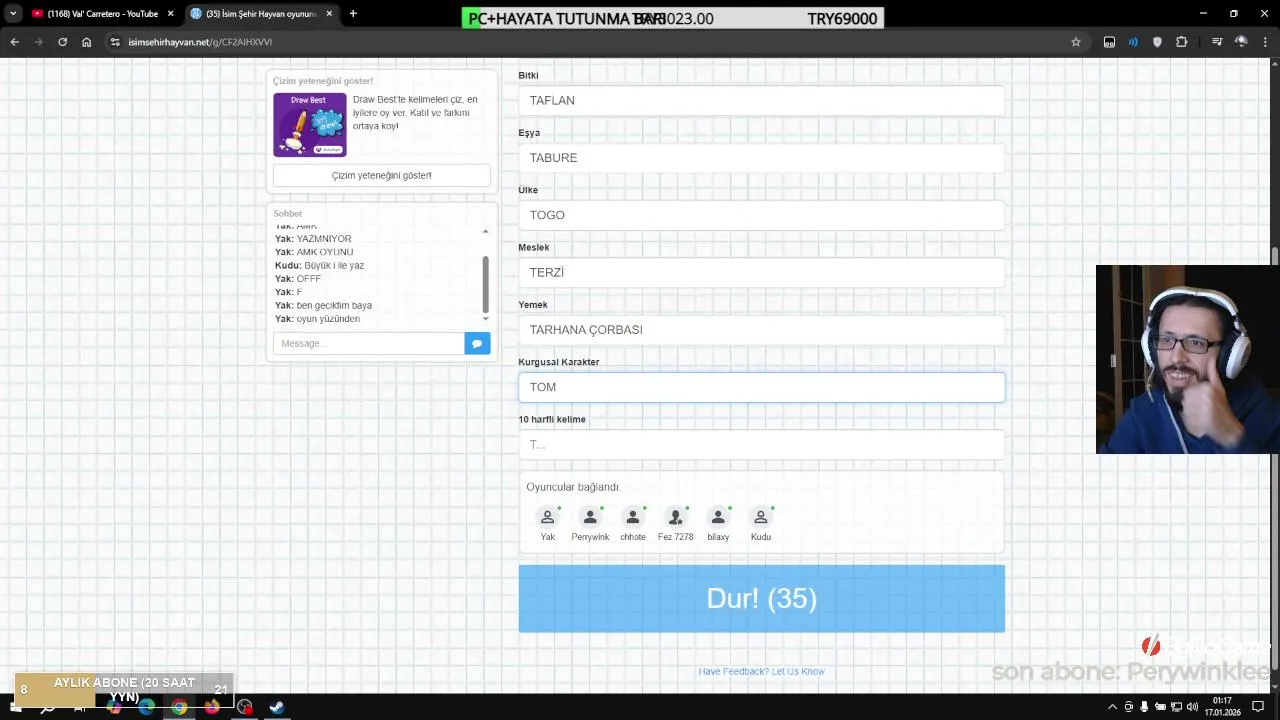
Task: Open the volume control in system tray
Action: (1192, 707)
